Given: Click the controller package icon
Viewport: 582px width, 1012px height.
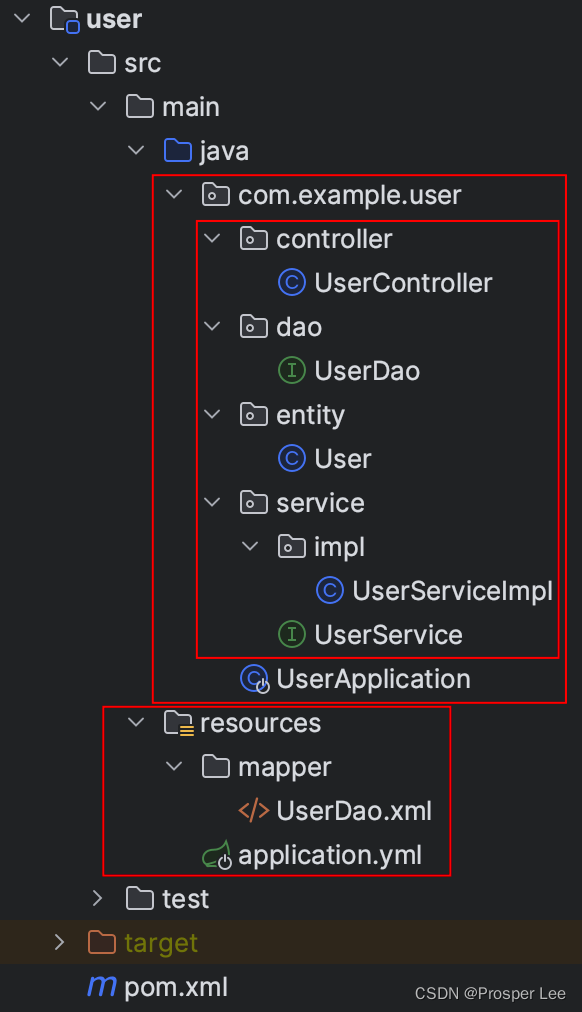Looking at the screenshot, I should pos(254,239).
